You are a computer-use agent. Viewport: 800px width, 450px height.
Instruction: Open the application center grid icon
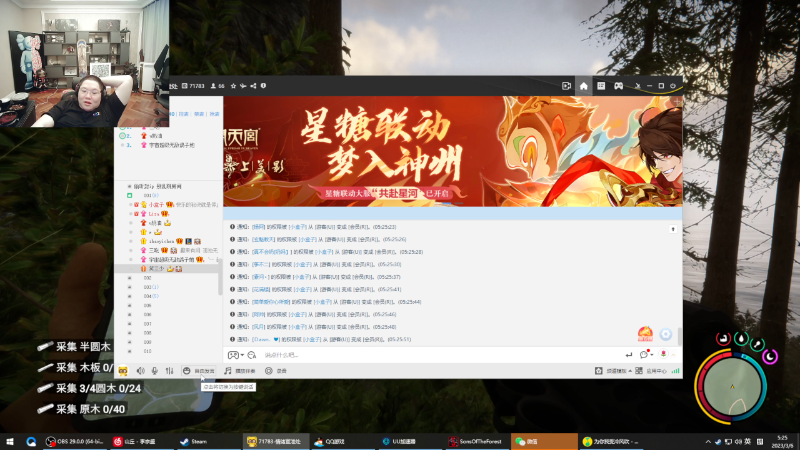pos(639,371)
